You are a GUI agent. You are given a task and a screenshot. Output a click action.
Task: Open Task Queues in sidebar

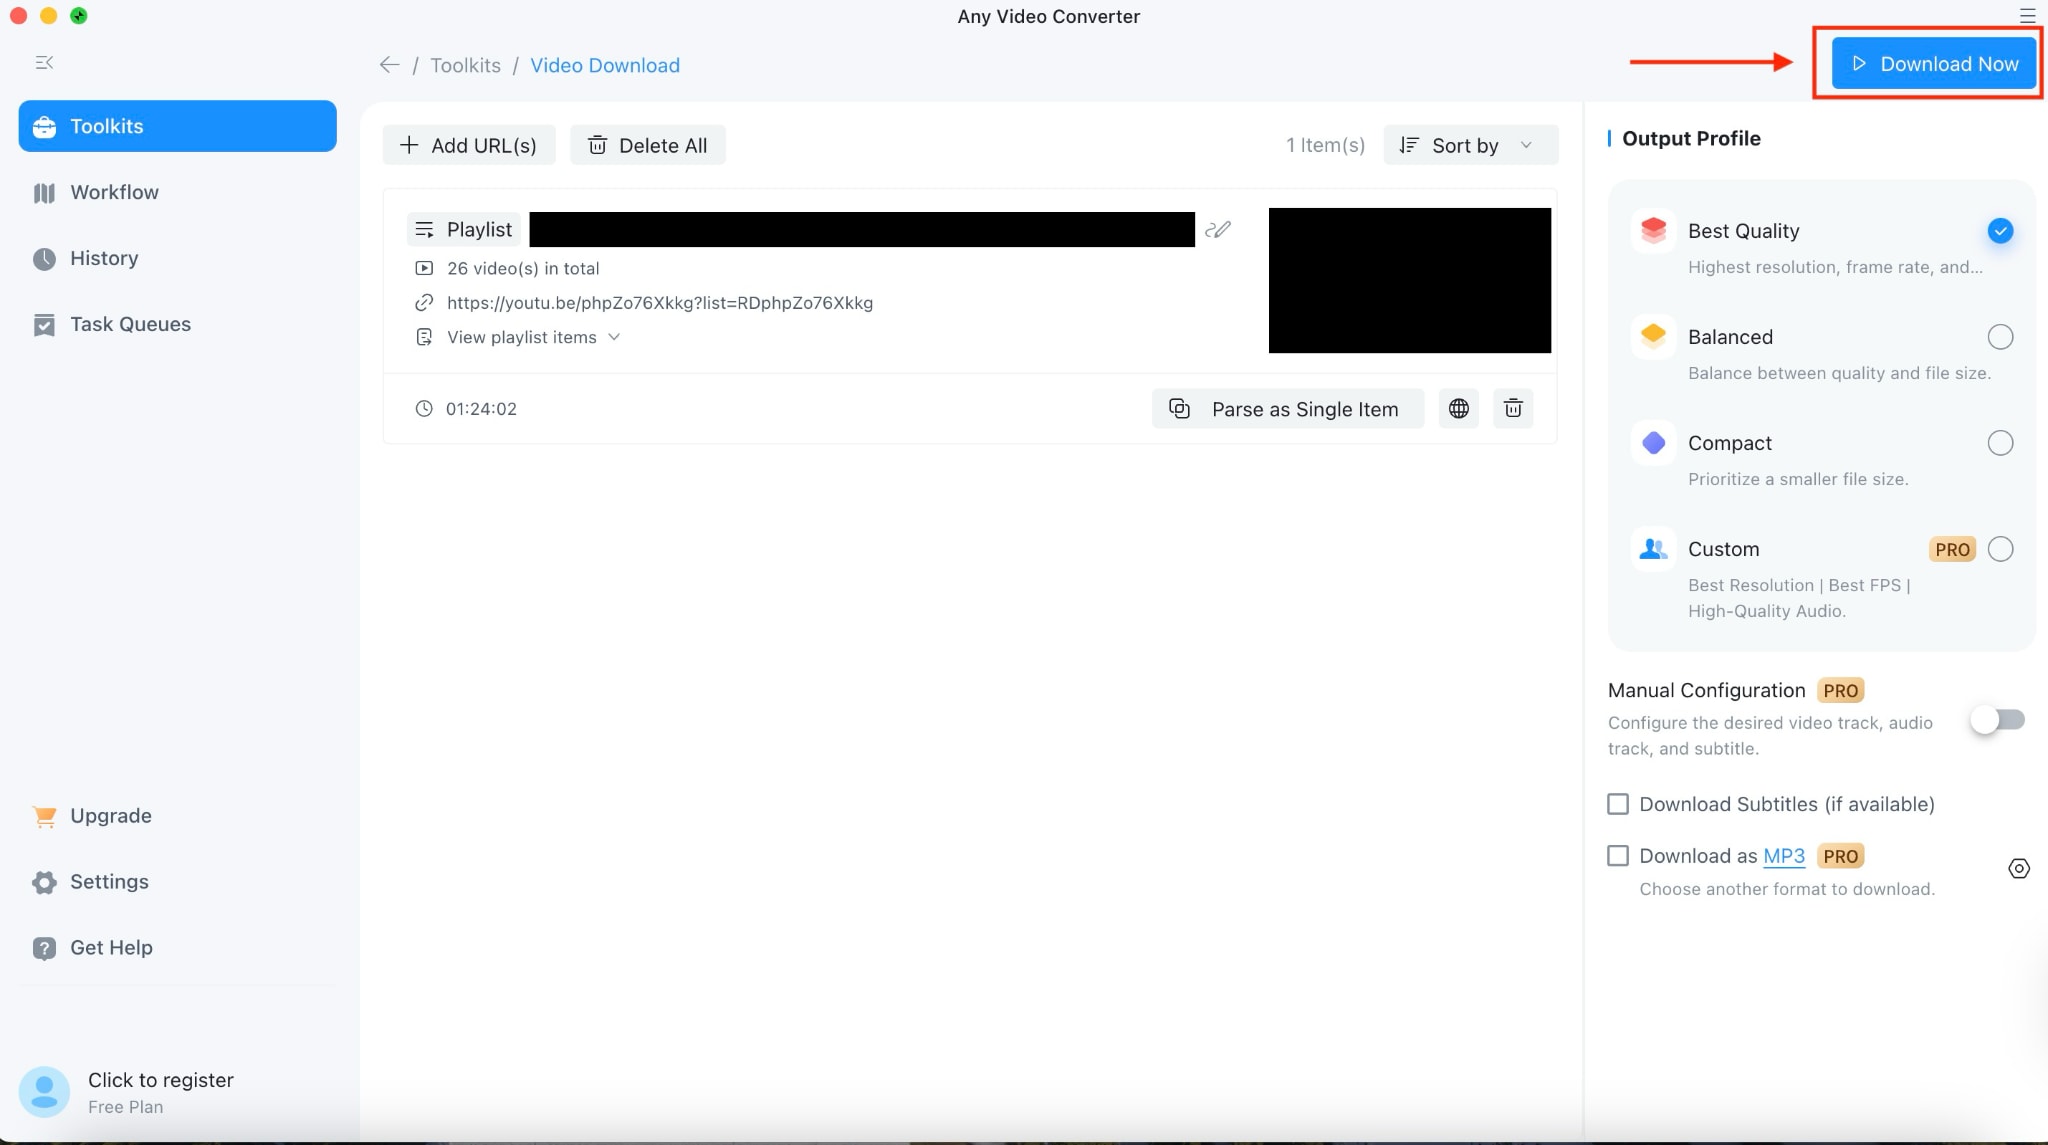(177, 324)
